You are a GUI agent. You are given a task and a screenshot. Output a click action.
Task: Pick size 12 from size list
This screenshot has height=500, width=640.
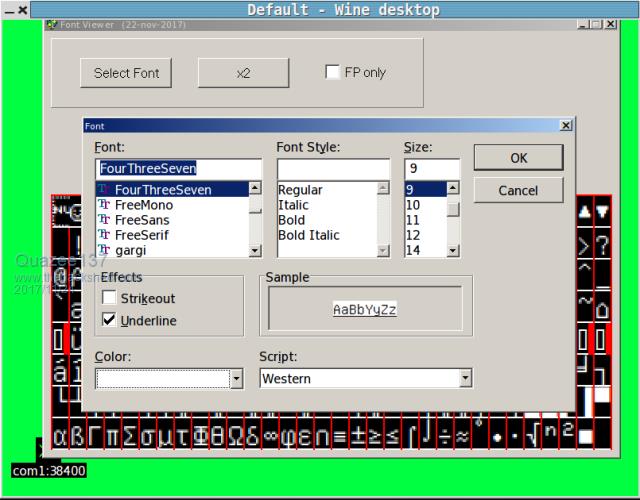[413, 235]
